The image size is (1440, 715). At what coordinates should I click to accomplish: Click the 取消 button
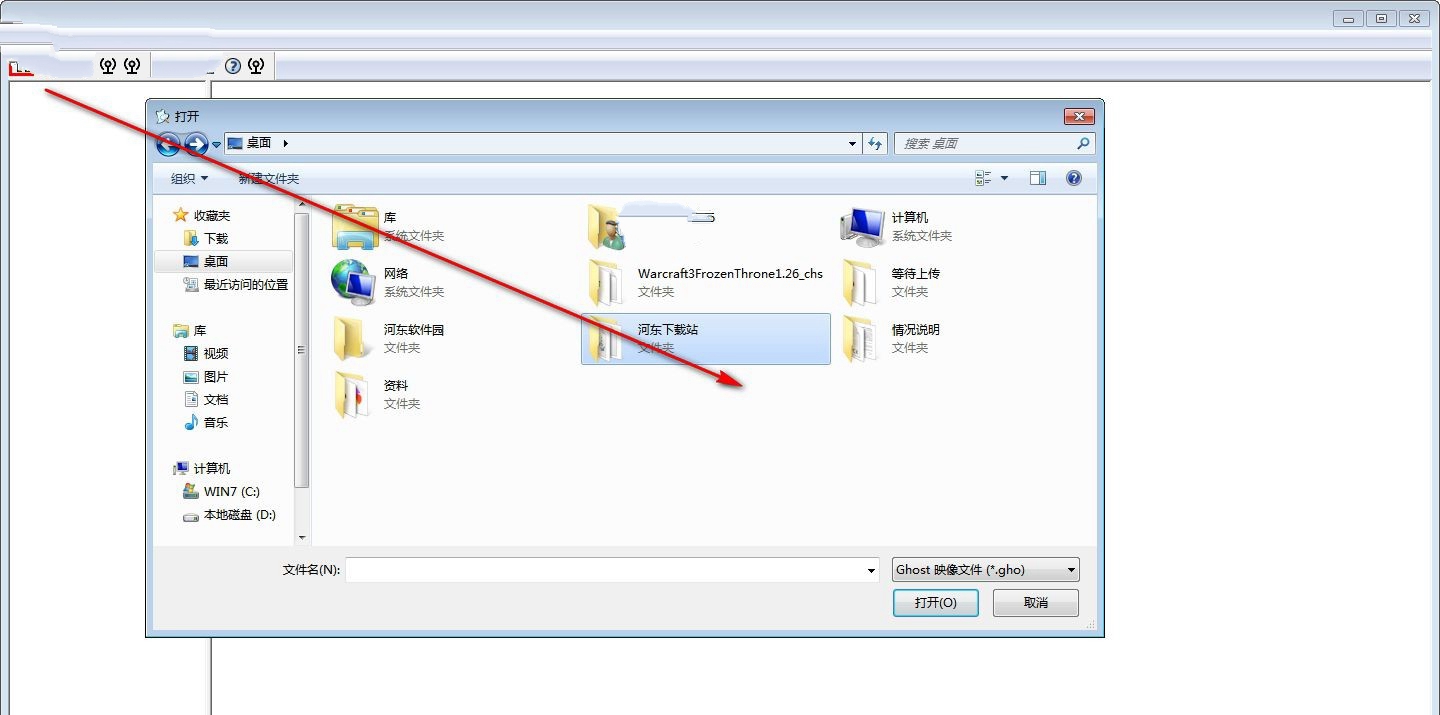(x=1036, y=603)
